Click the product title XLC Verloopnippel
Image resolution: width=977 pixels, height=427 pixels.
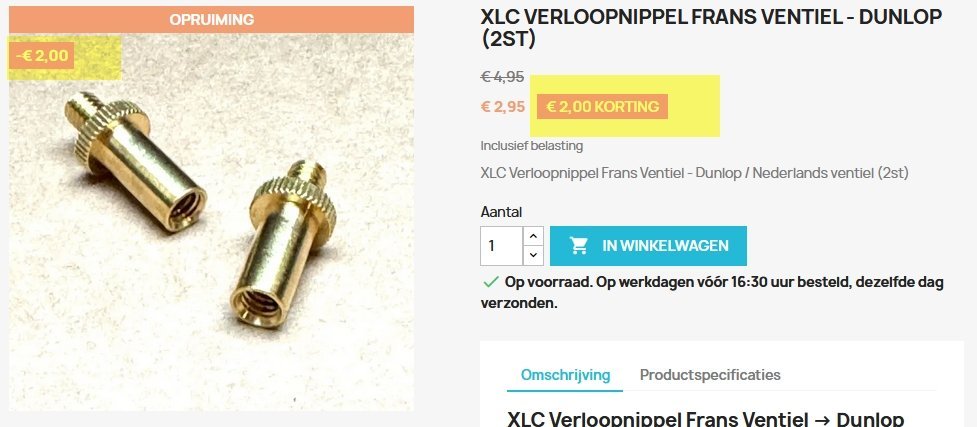click(x=711, y=27)
